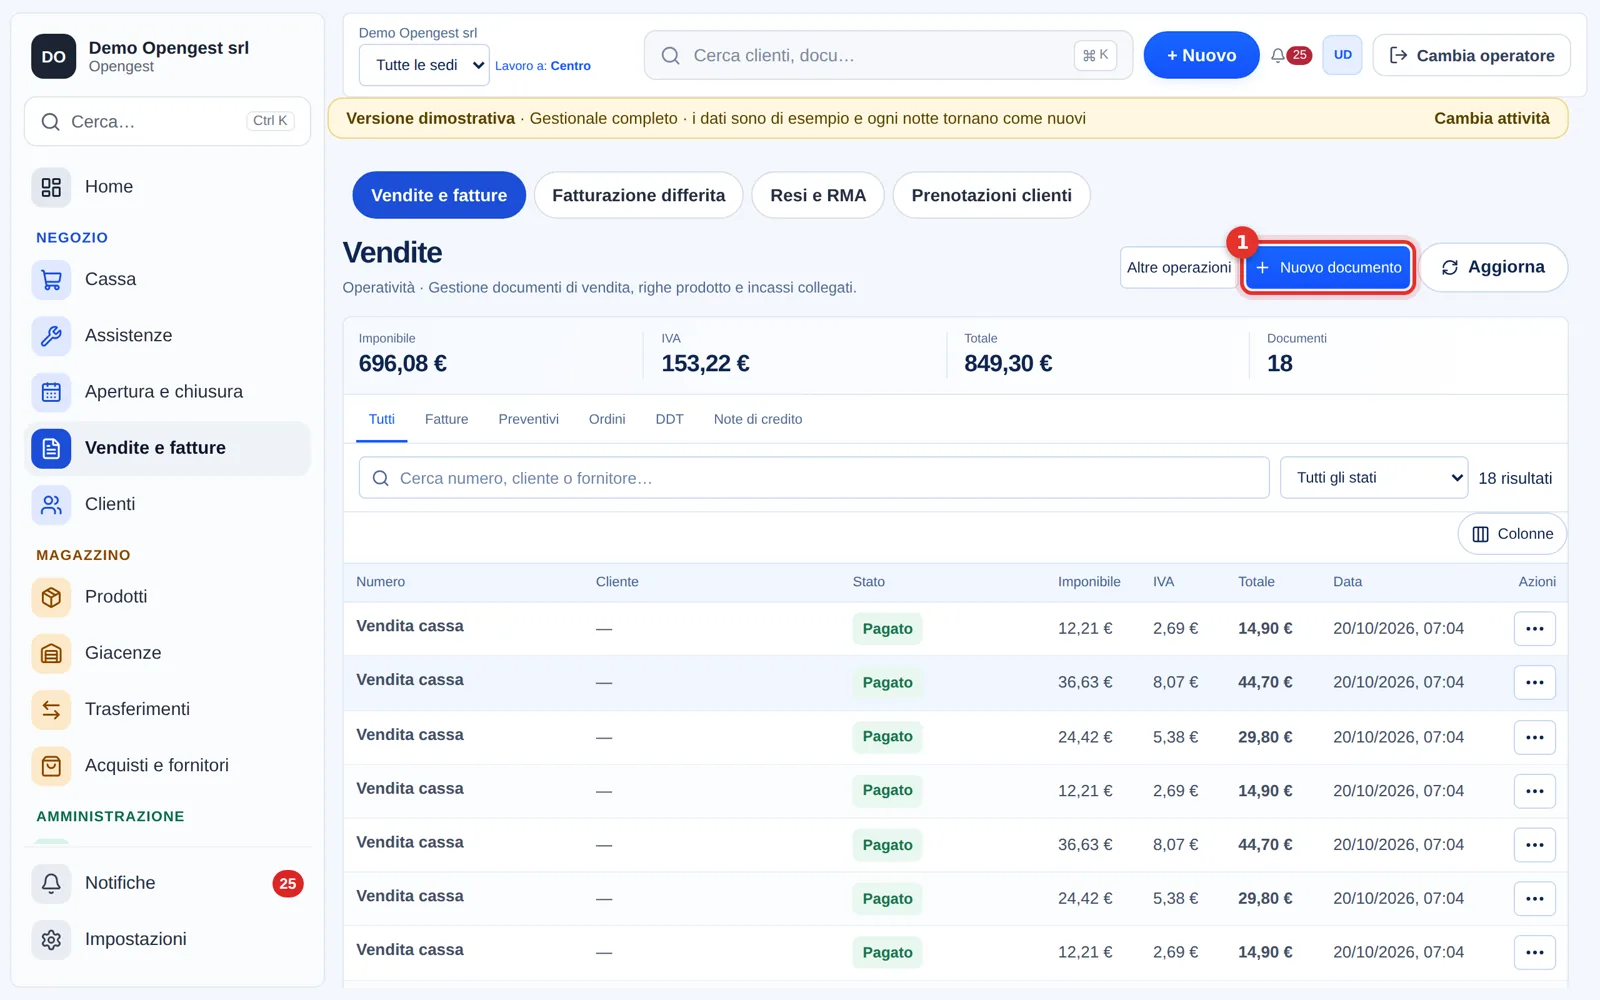This screenshot has width=1600, height=1000.
Task: Click the UD user avatar
Action: point(1342,55)
